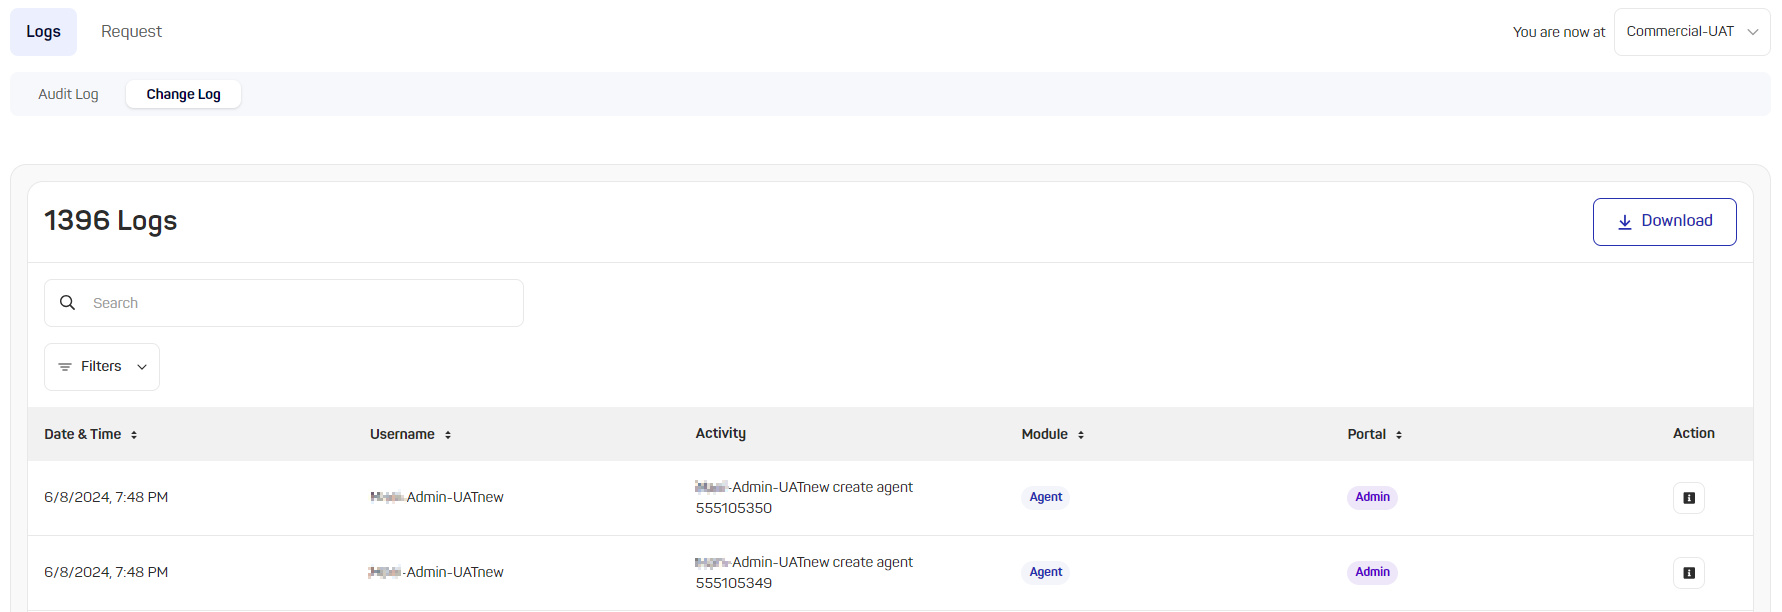Sort by Username column arrows

click(448, 435)
